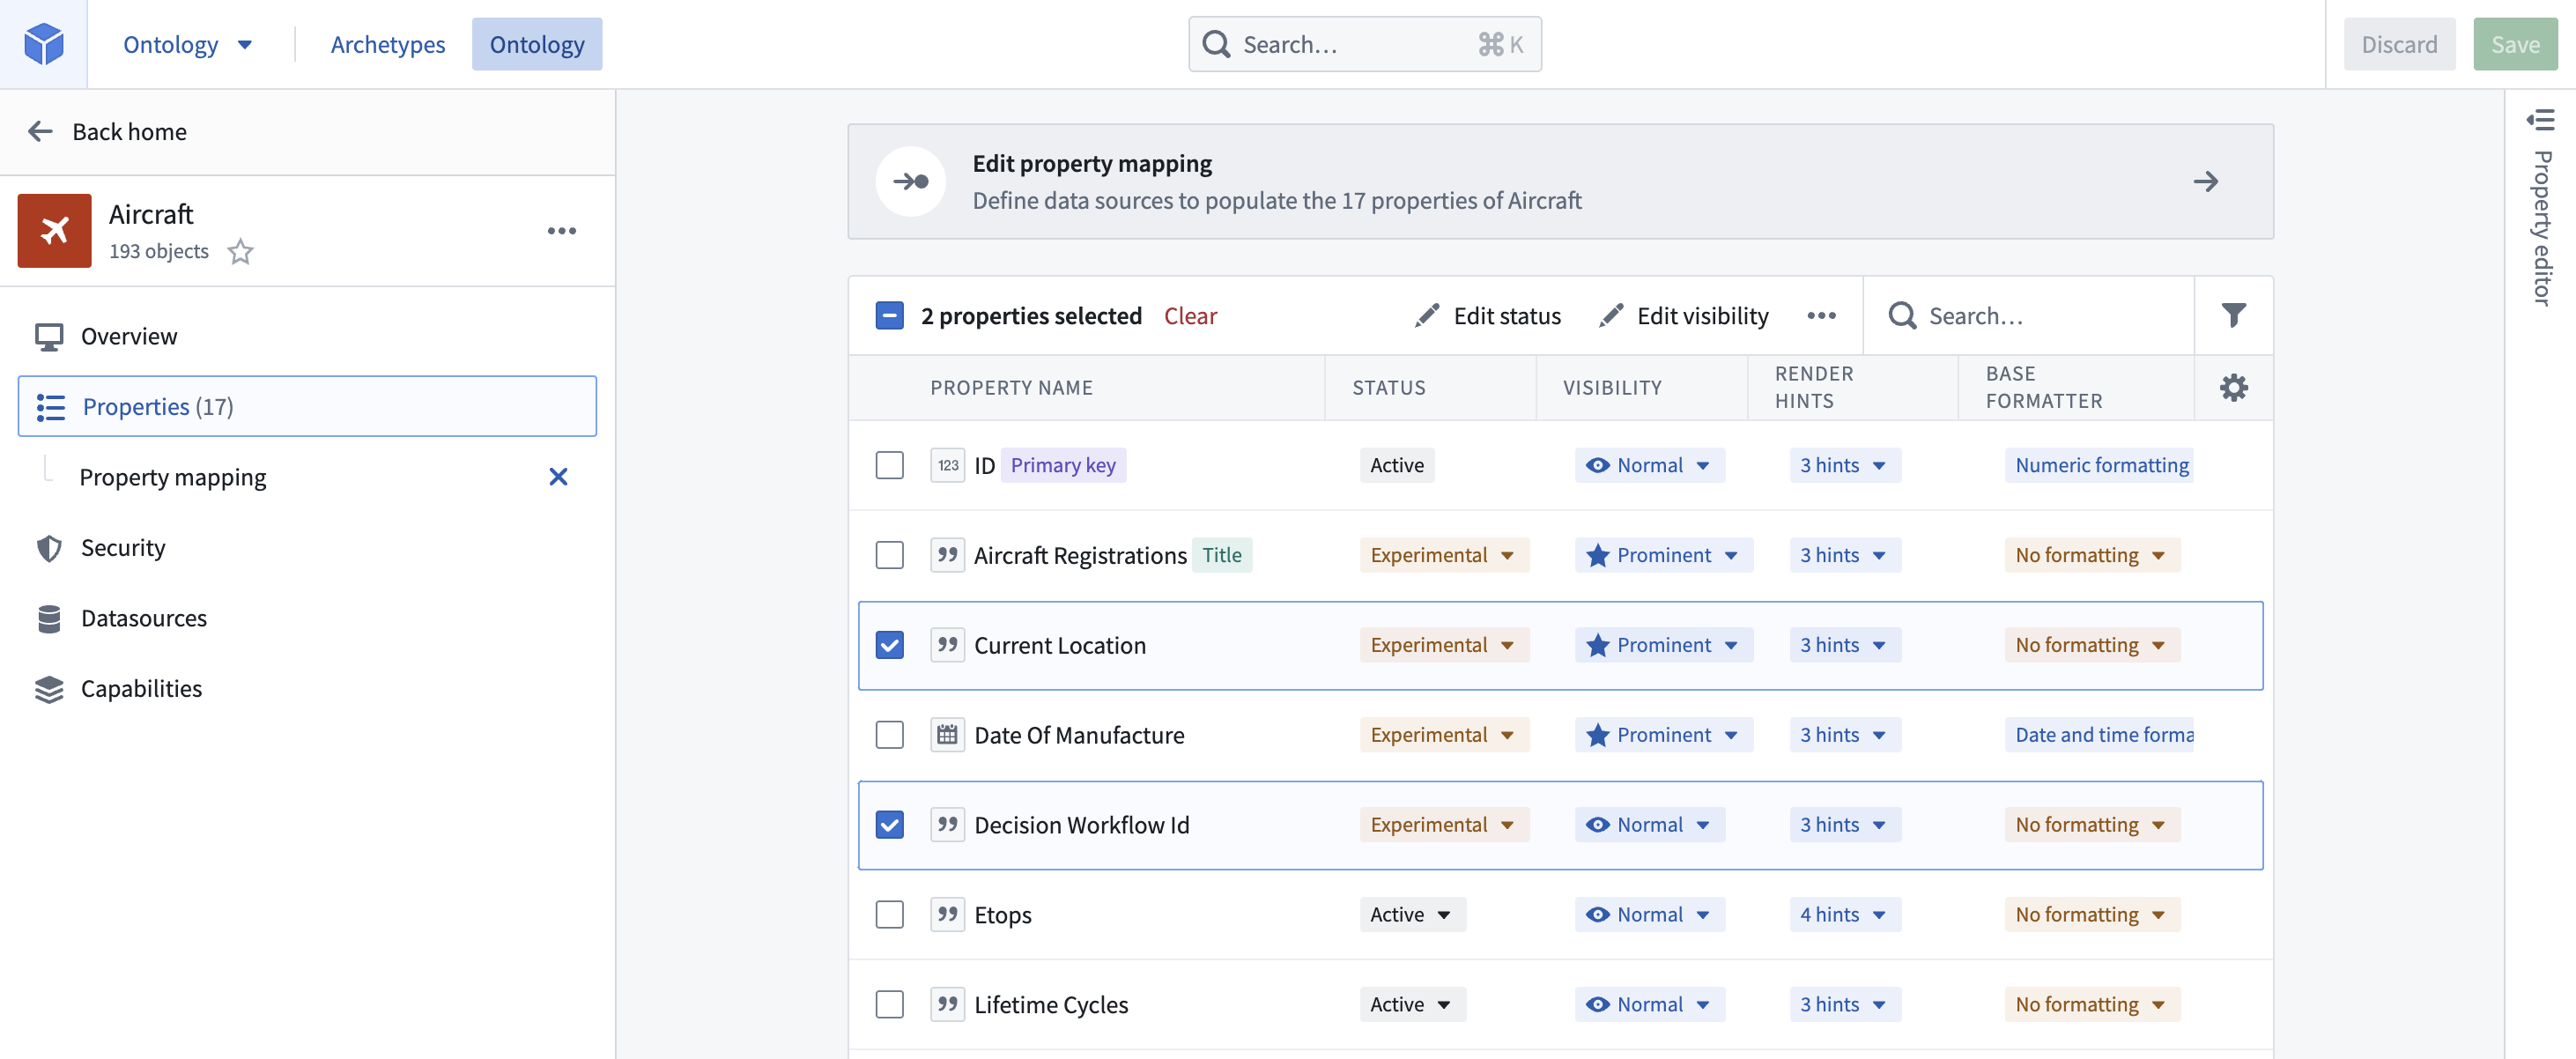Image resolution: width=2576 pixels, height=1059 pixels.
Task: Open the Capabilities sidebar item
Action: pos(307,688)
